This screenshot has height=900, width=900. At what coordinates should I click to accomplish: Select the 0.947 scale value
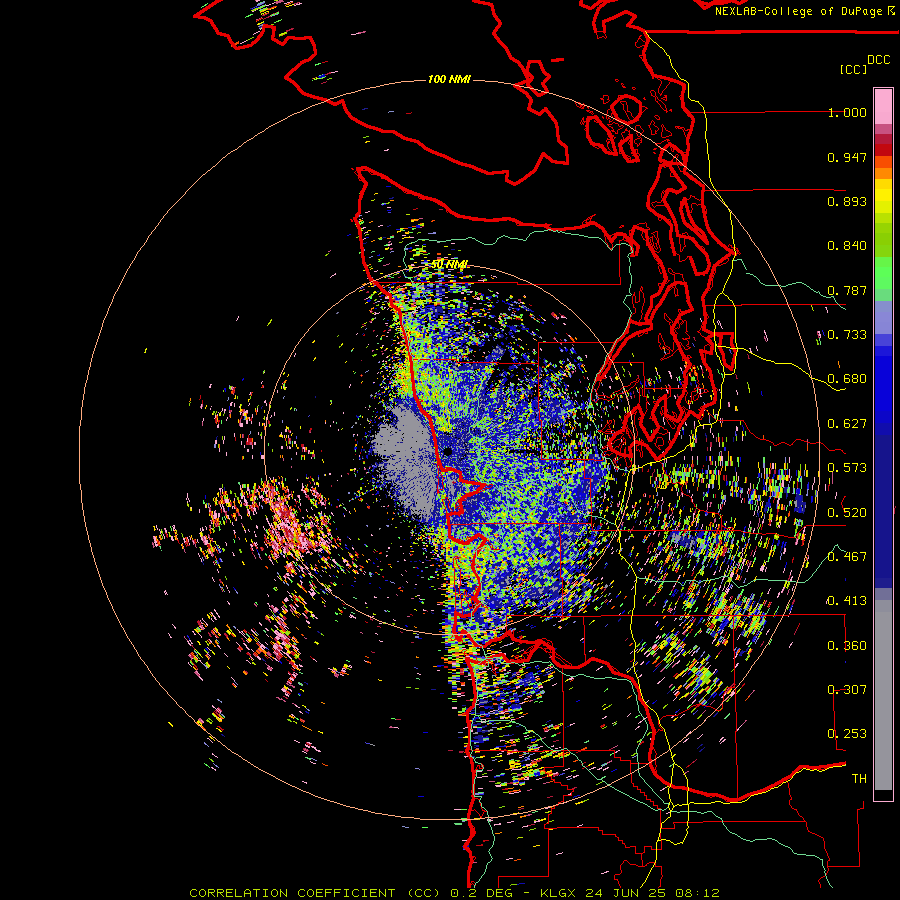click(847, 157)
